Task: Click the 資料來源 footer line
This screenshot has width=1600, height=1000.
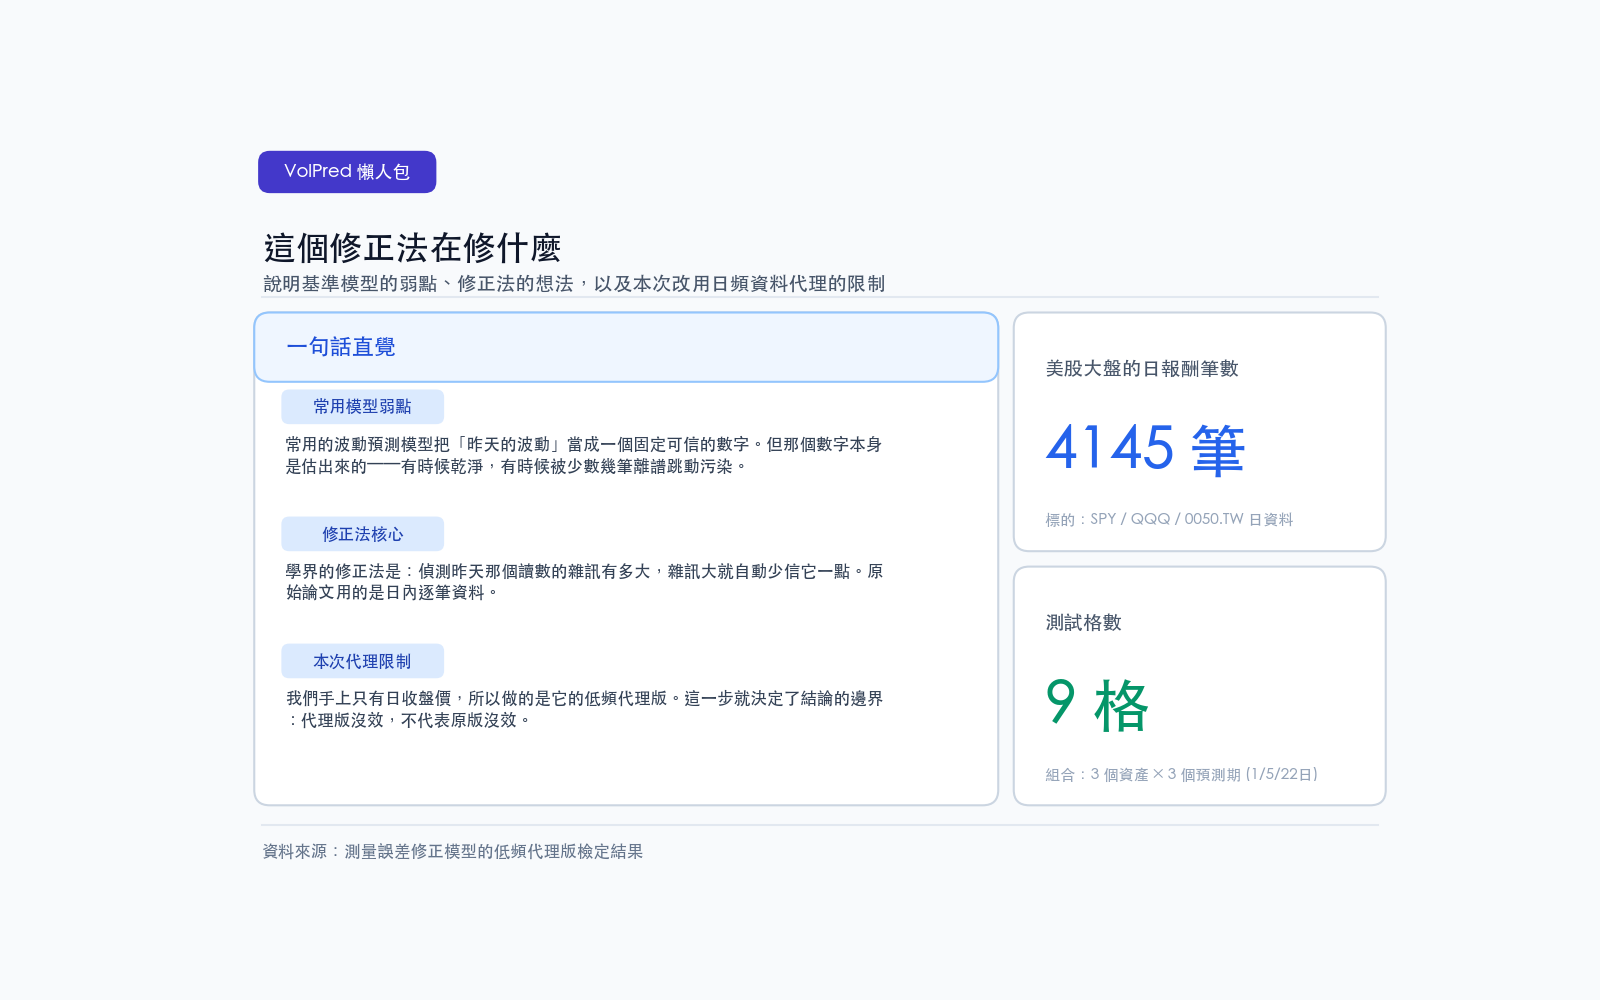Action: 452,852
